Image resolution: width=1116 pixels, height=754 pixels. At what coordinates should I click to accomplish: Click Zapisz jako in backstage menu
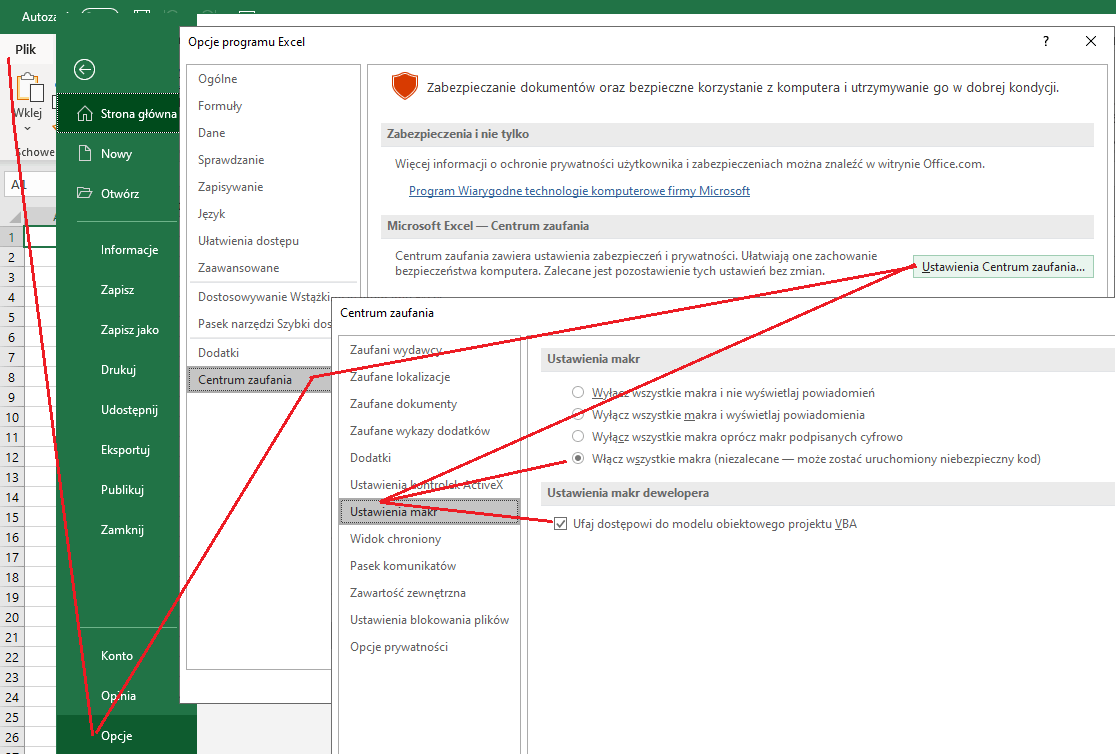(130, 330)
